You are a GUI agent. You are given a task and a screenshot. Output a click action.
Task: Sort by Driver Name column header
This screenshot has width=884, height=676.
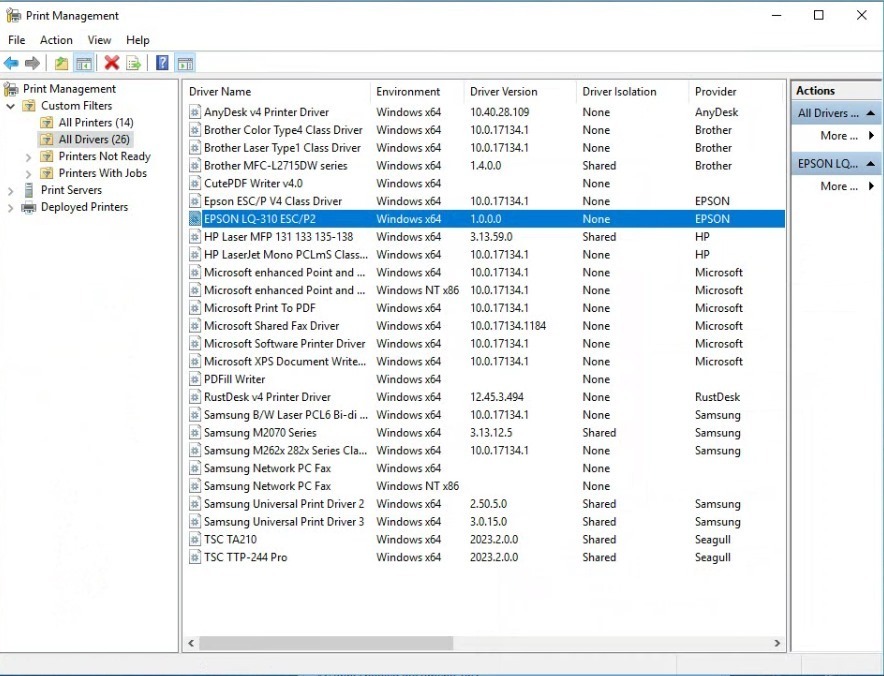(x=277, y=91)
